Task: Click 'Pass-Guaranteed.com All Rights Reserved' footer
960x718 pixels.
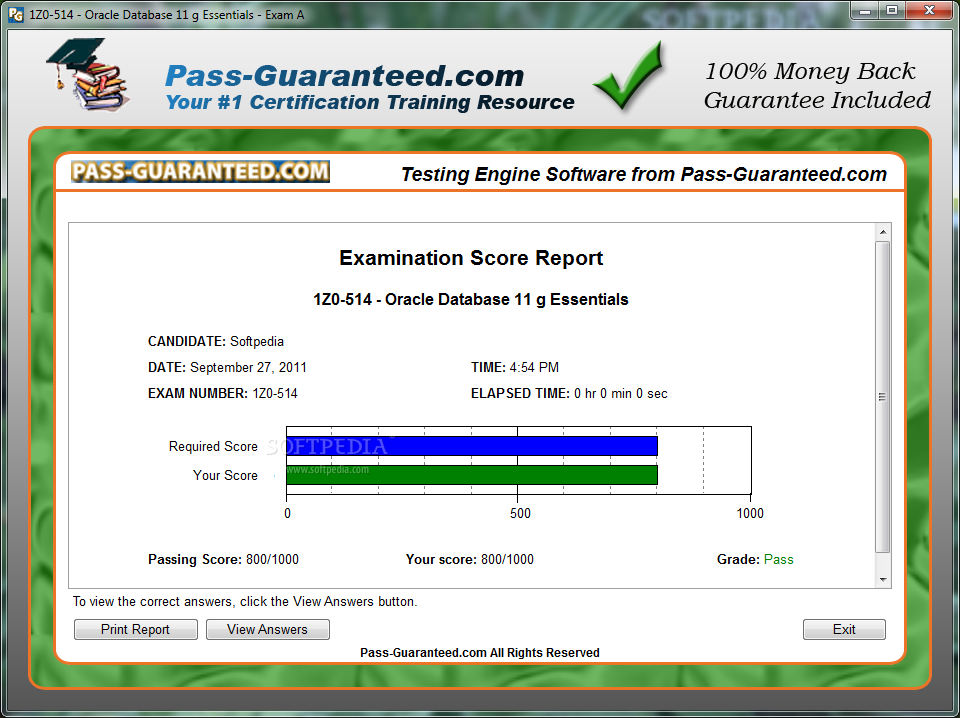Action: [480, 653]
